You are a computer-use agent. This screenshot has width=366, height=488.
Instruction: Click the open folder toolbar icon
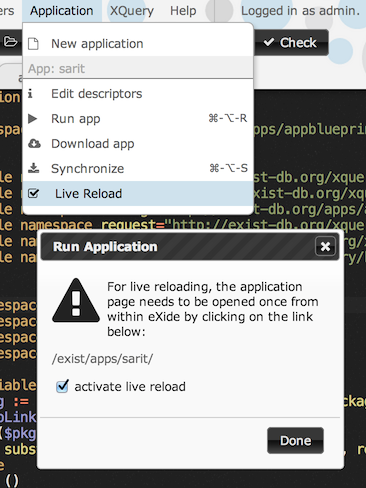click(x=10, y=42)
